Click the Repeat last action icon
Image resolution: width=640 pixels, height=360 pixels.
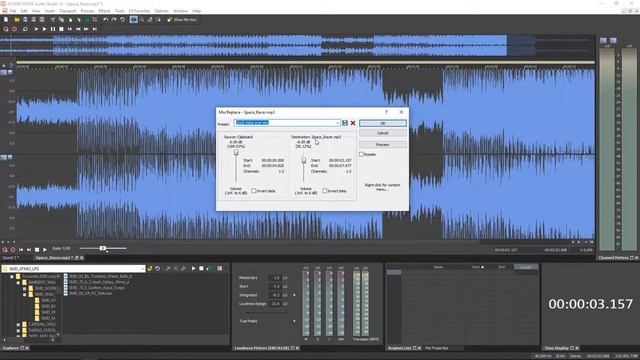pos(122,20)
